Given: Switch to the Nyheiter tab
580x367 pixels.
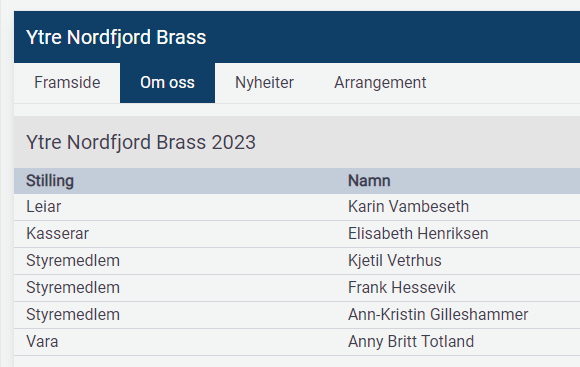Looking at the screenshot, I should 264,83.
